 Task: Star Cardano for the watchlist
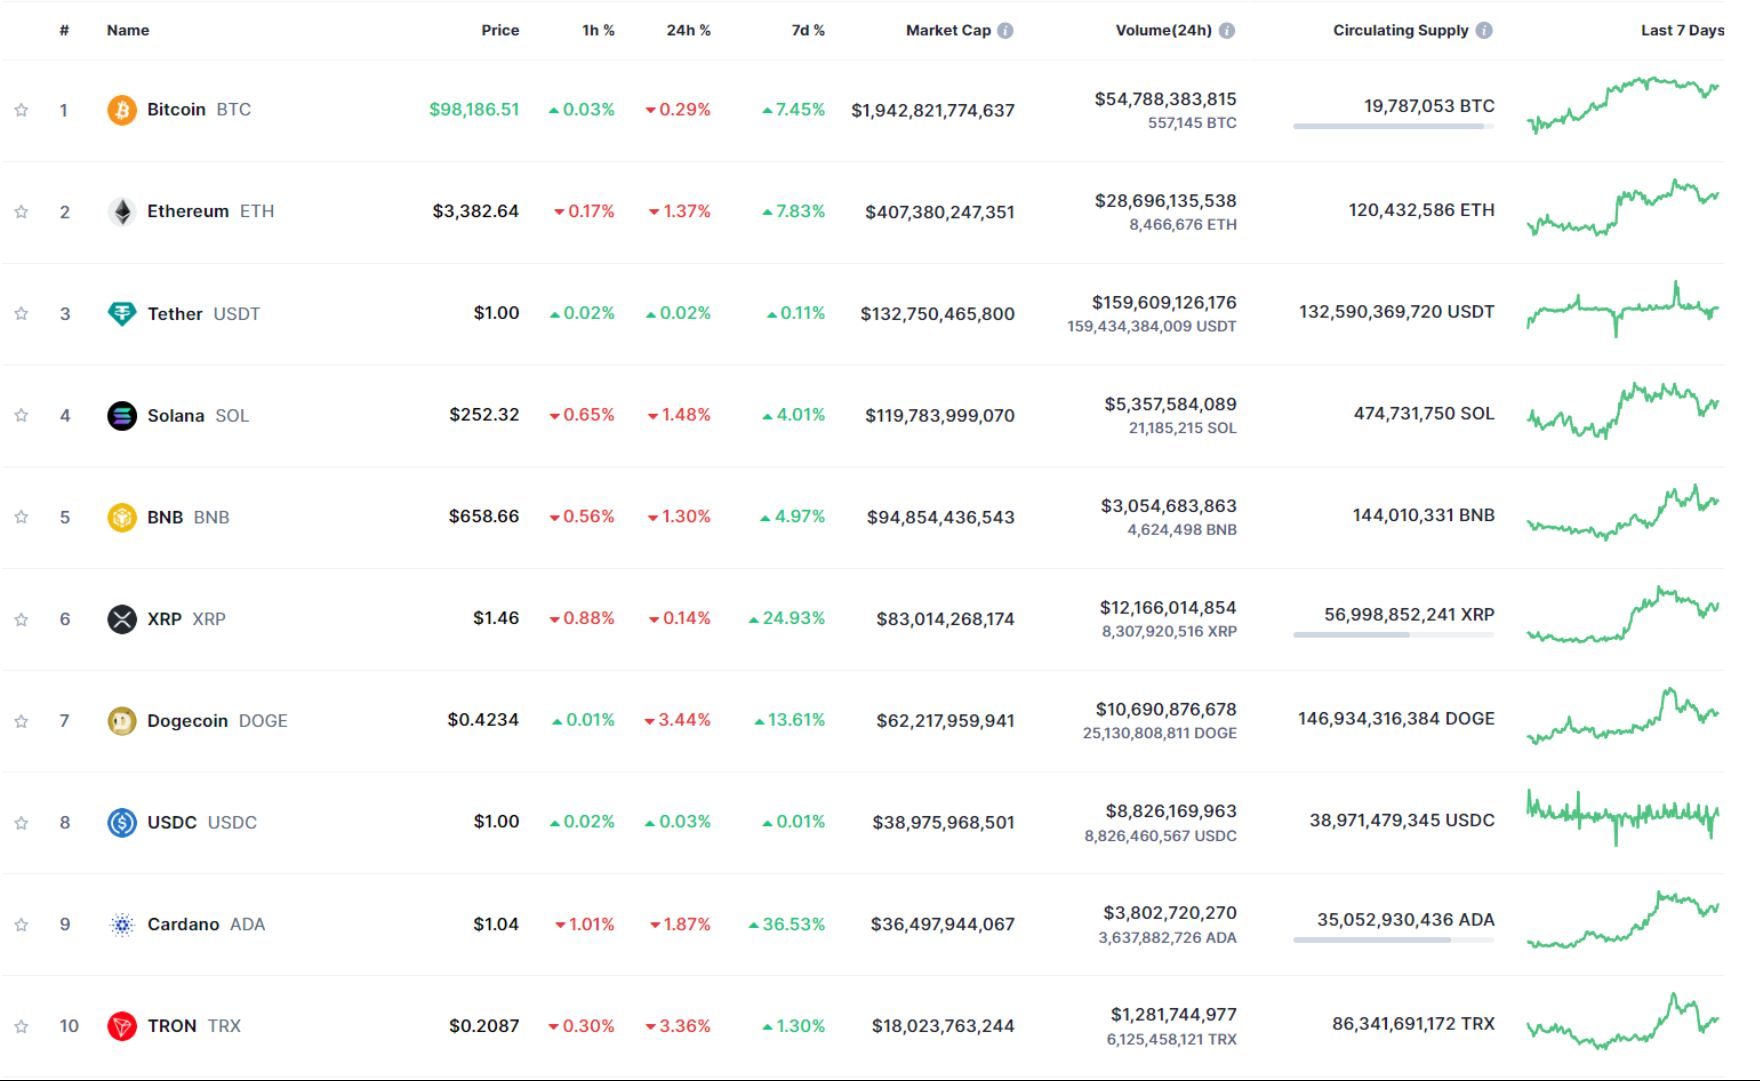(x=21, y=924)
